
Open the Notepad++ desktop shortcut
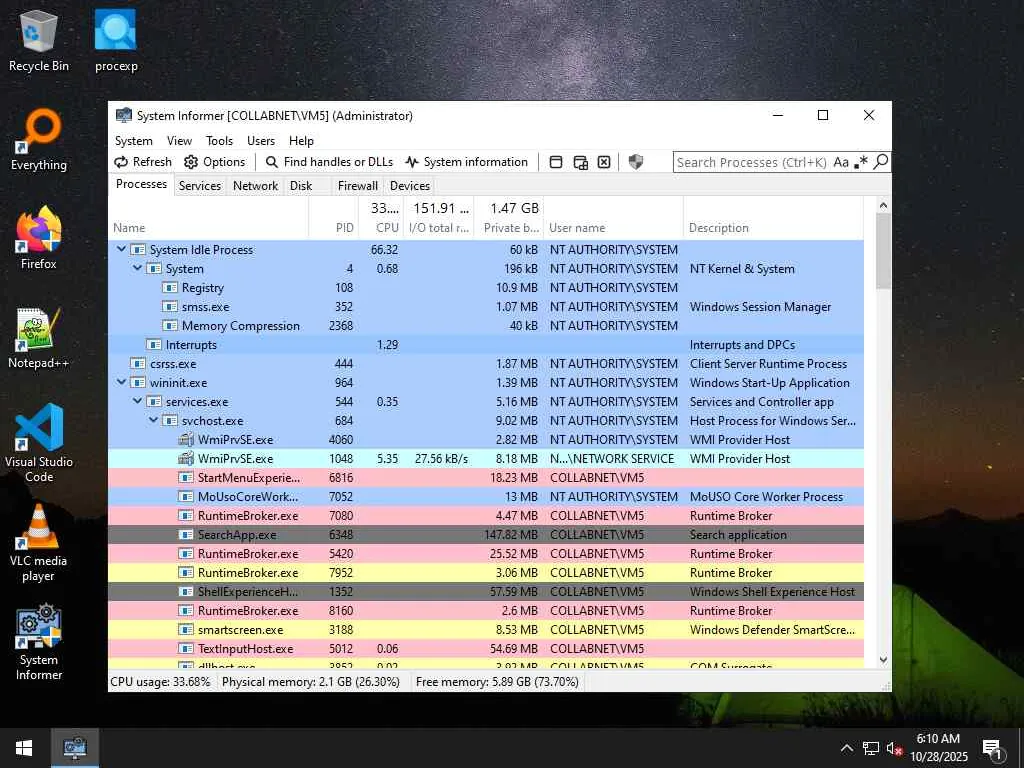coord(39,338)
